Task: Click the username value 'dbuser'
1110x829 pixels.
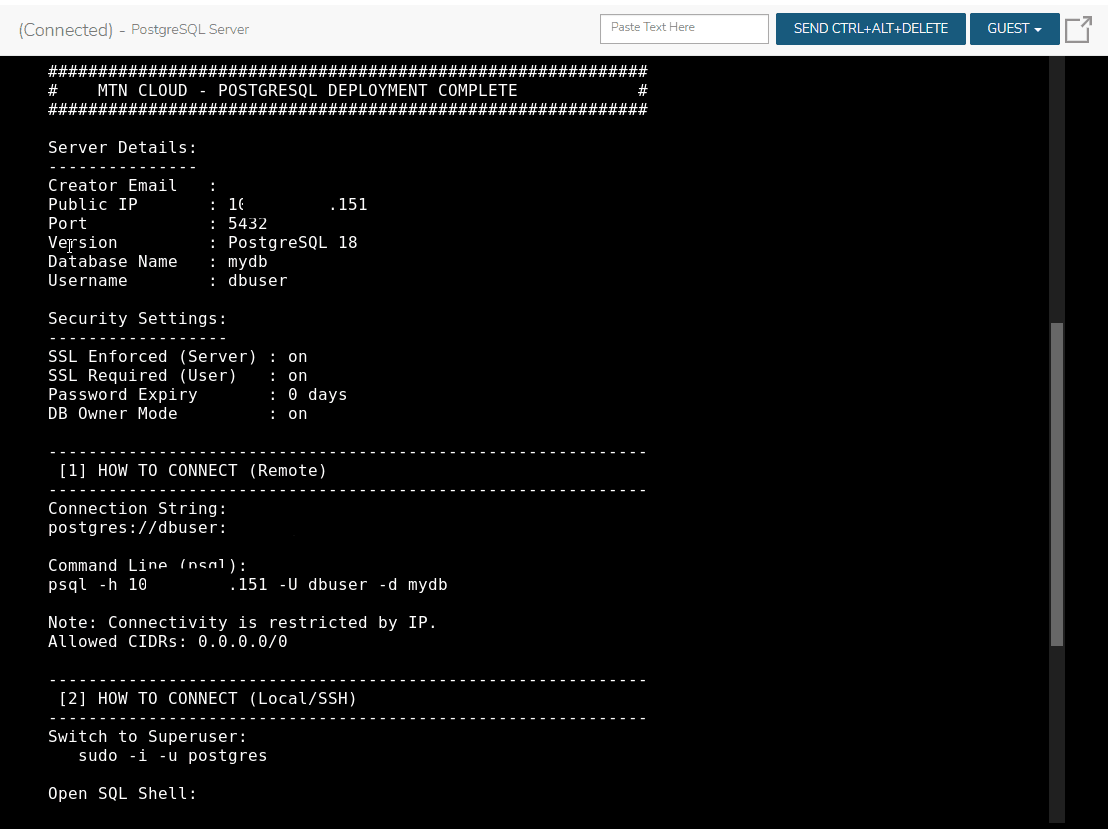Action: tap(258, 280)
